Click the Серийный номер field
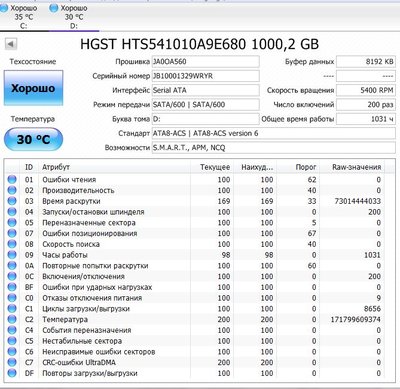400x389 pixels. point(205,76)
